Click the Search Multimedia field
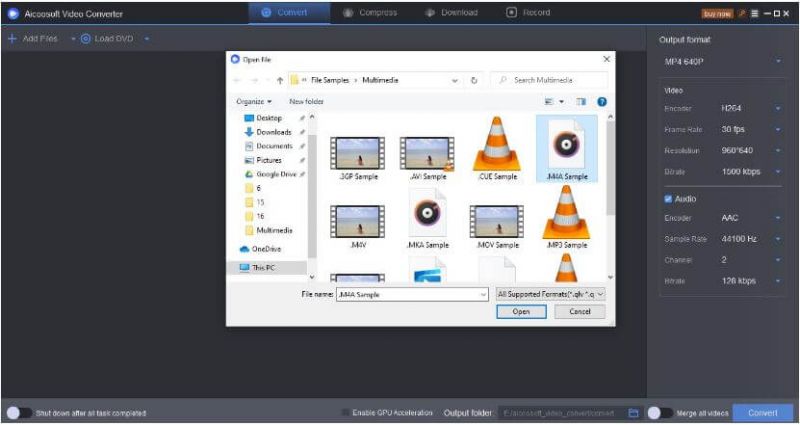This screenshot has height=425, width=800. (549, 80)
